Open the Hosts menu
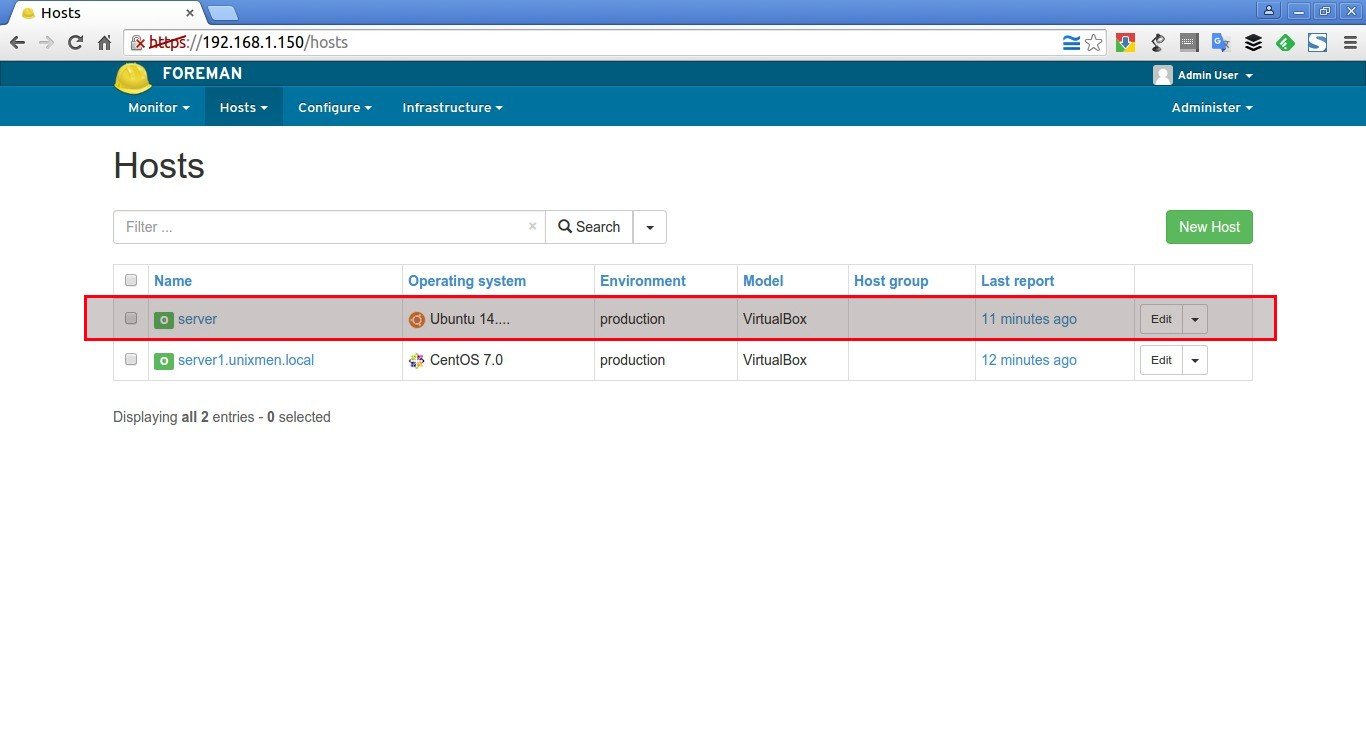The image size is (1366, 744). point(244,107)
